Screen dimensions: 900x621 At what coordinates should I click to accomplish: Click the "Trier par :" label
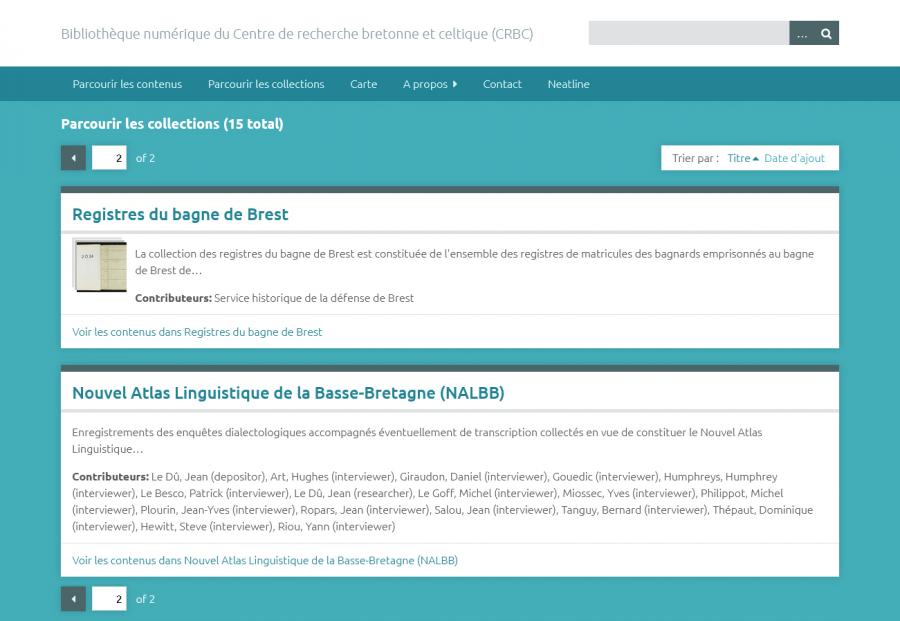click(695, 158)
